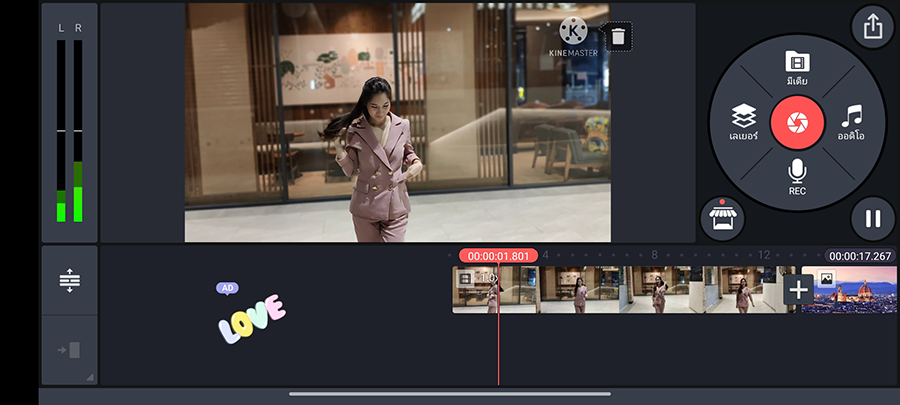Tap the share/export icon
This screenshot has width=900, height=405.
click(x=872, y=27)
